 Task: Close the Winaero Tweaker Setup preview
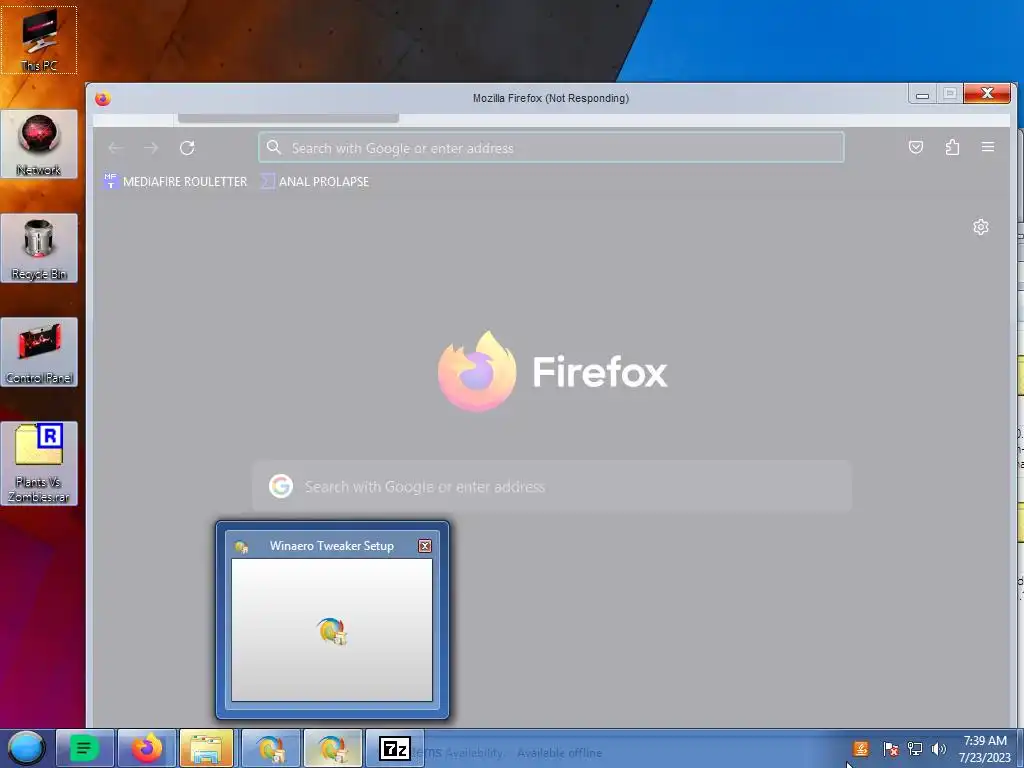pos(424,546)
